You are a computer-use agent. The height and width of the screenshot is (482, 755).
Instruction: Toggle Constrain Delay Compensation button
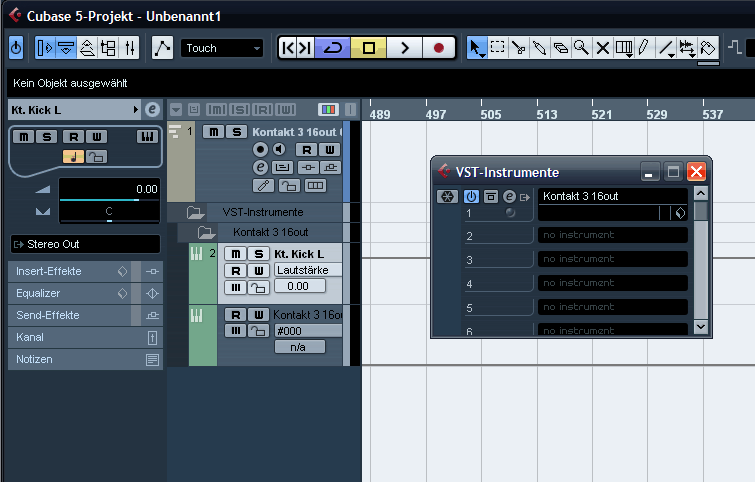[16, 48]
